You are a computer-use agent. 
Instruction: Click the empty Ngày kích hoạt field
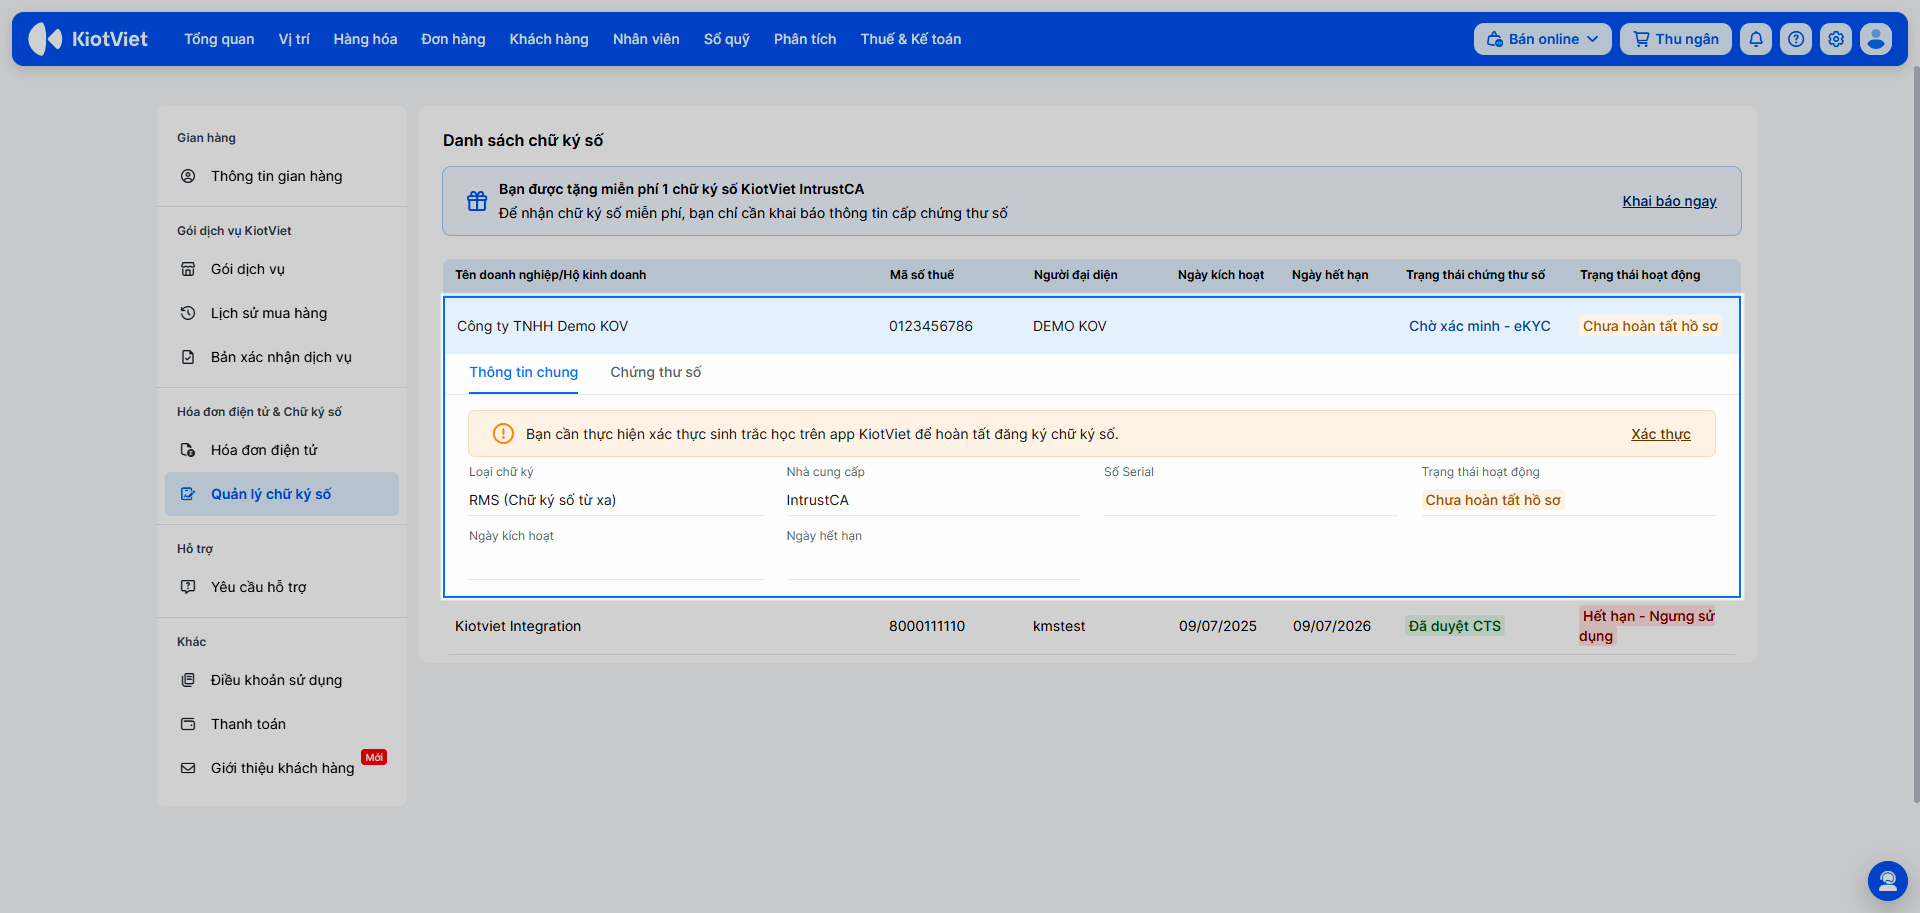(x=615, y=564)
